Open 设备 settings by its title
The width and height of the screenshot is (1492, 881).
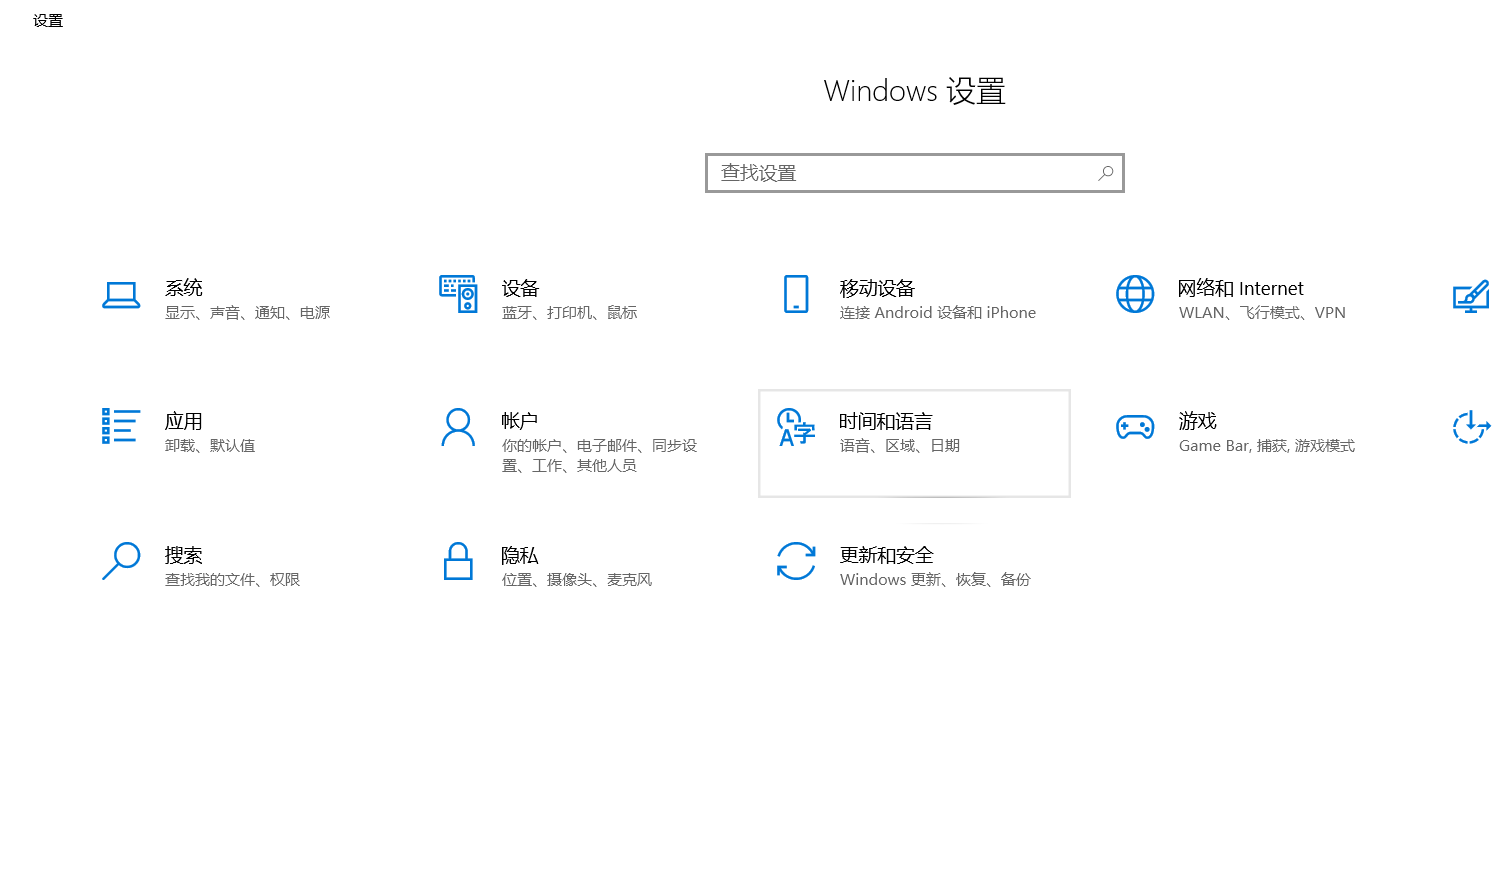coord(520,288)
